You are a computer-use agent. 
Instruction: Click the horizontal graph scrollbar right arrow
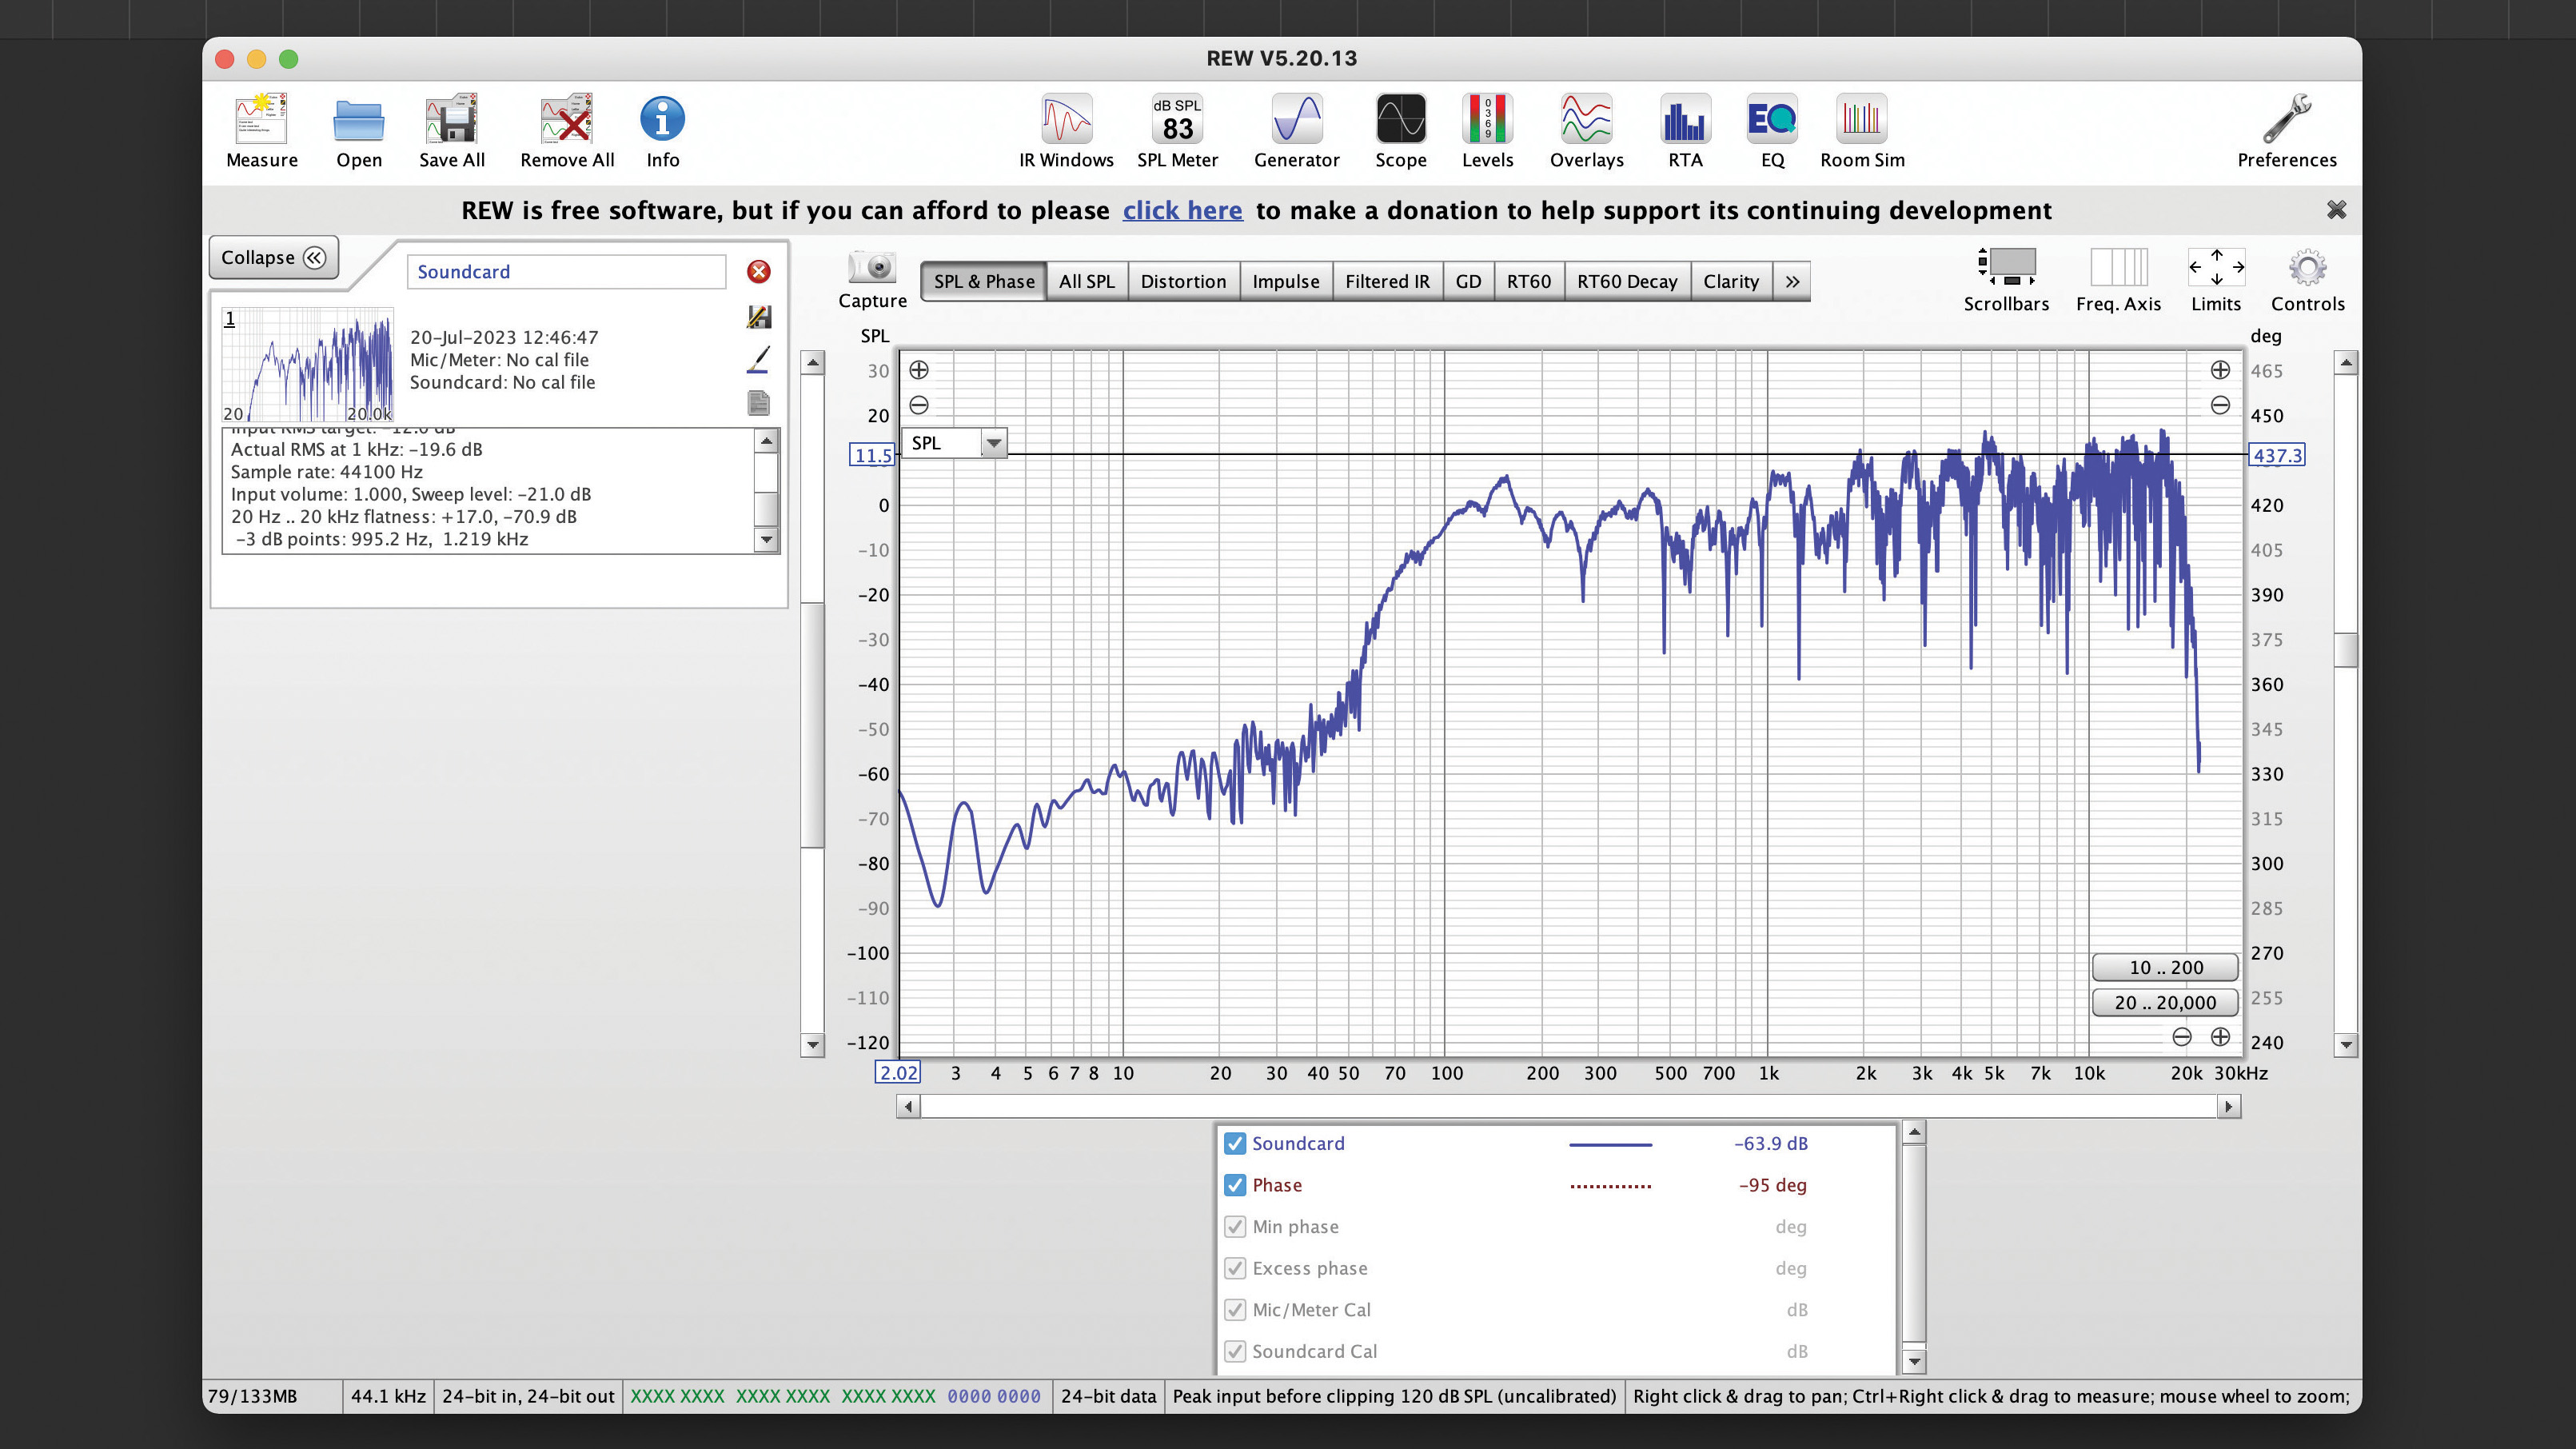(2228, 1106)
